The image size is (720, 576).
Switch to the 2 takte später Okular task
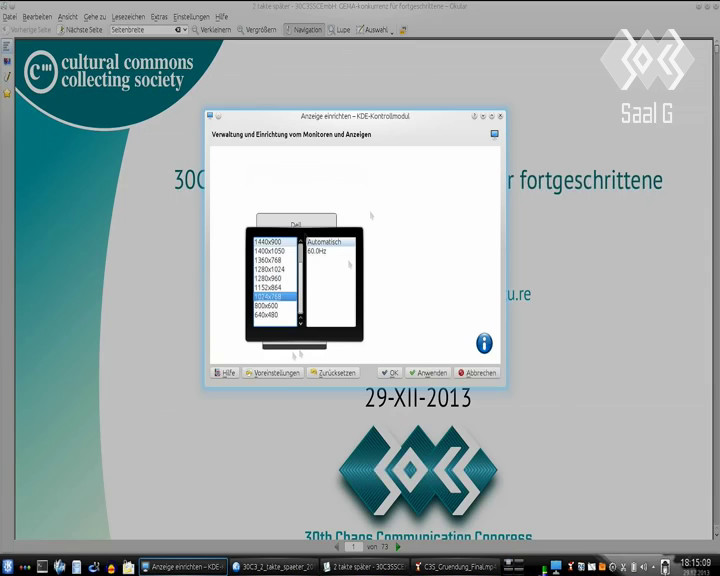coord(364,567)
